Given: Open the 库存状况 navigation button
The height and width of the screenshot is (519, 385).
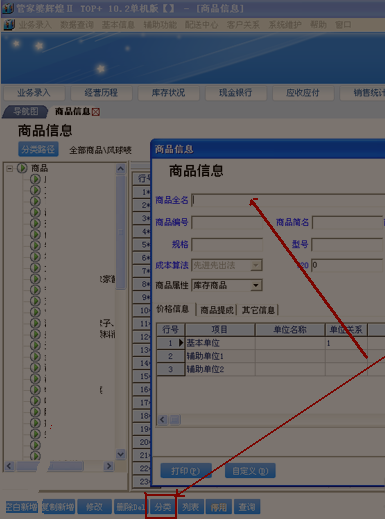Looking at the screenshot, I should [168, 93].
